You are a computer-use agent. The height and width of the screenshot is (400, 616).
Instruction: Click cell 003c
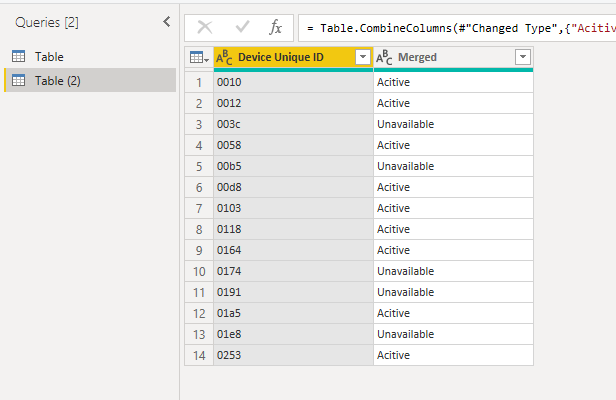[x=293, y=124]
